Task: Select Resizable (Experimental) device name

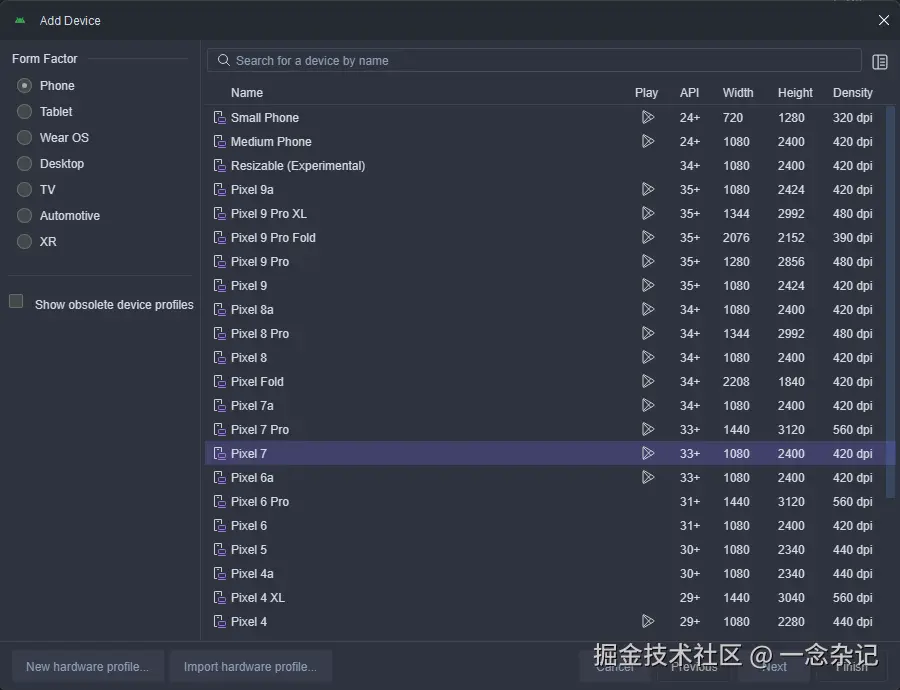Action: [298, 166]
